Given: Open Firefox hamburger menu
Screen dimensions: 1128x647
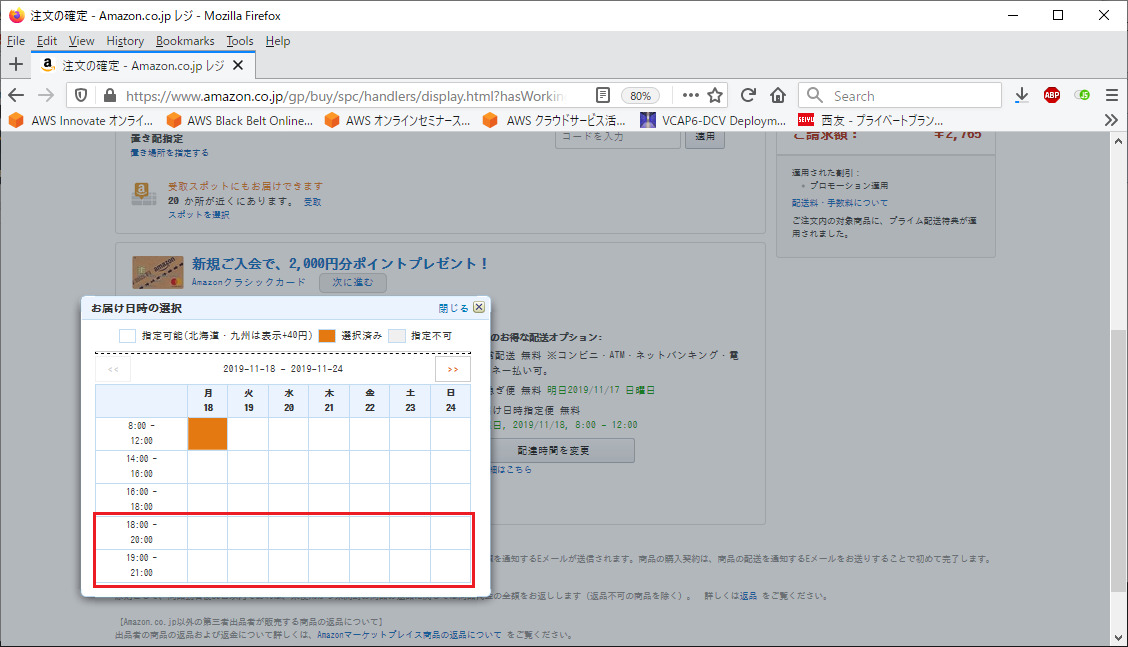Looking at the screenshot, I should point(1111,96).
